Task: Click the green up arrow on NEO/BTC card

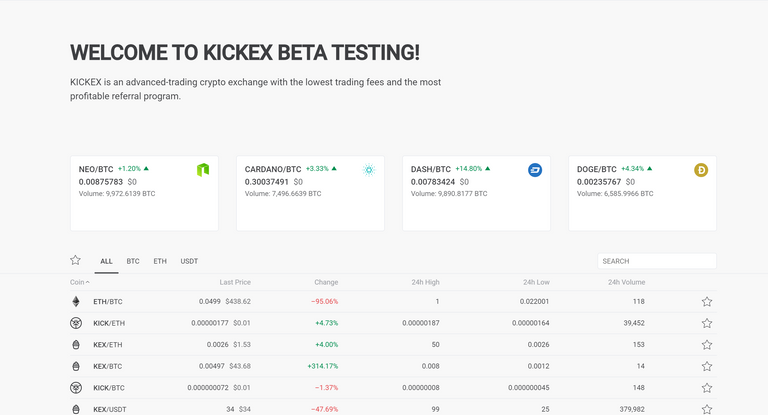Action: (x=146, y=169)
